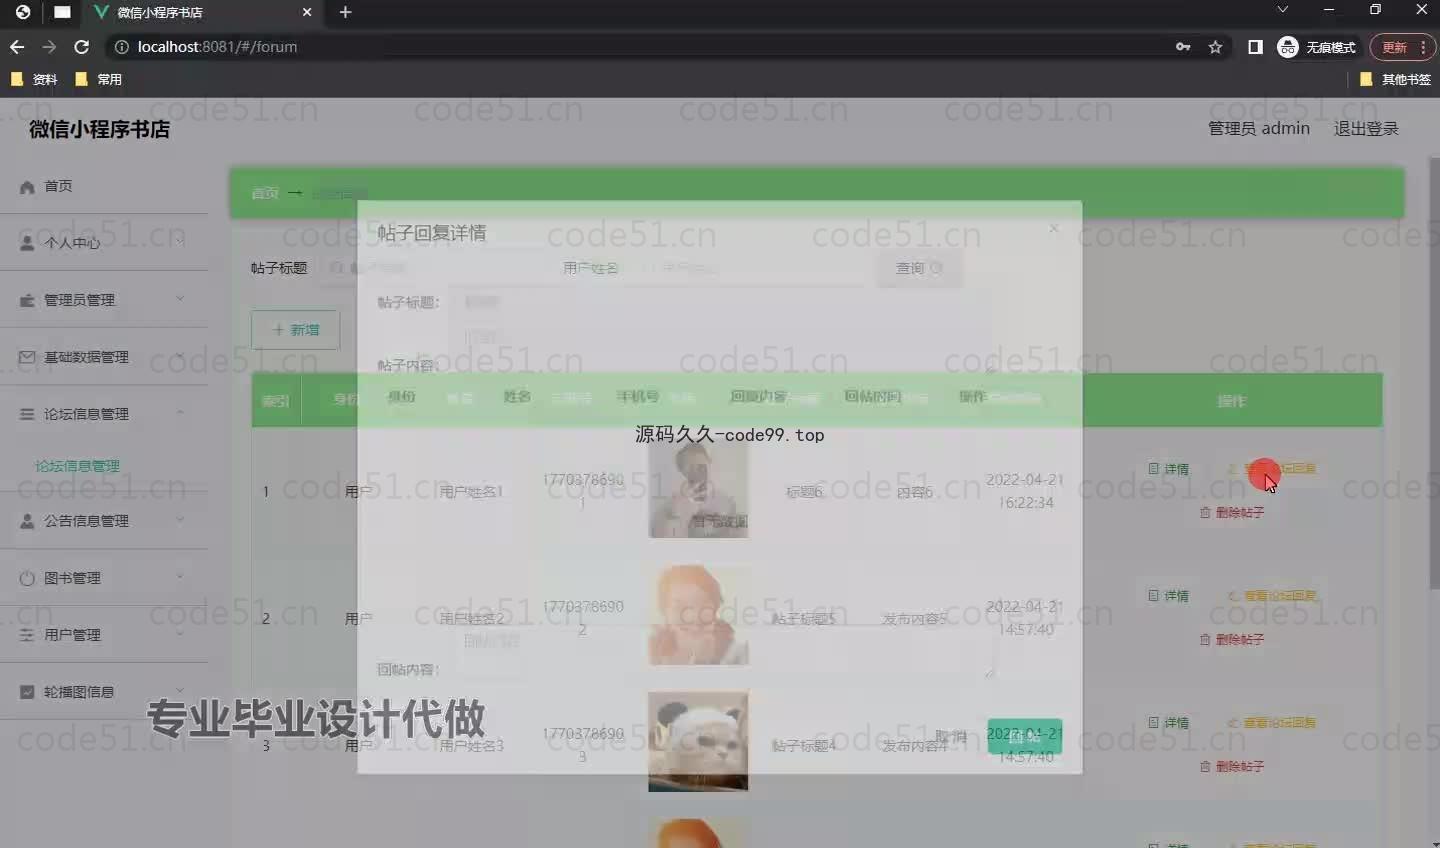
Task: Click the browser 更新 update button
Action: [x=1403, y=47]
